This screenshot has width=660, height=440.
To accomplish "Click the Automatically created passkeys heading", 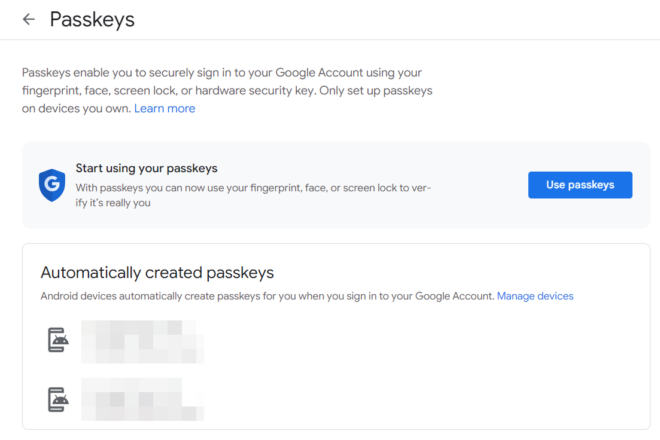I will point(157,273).
